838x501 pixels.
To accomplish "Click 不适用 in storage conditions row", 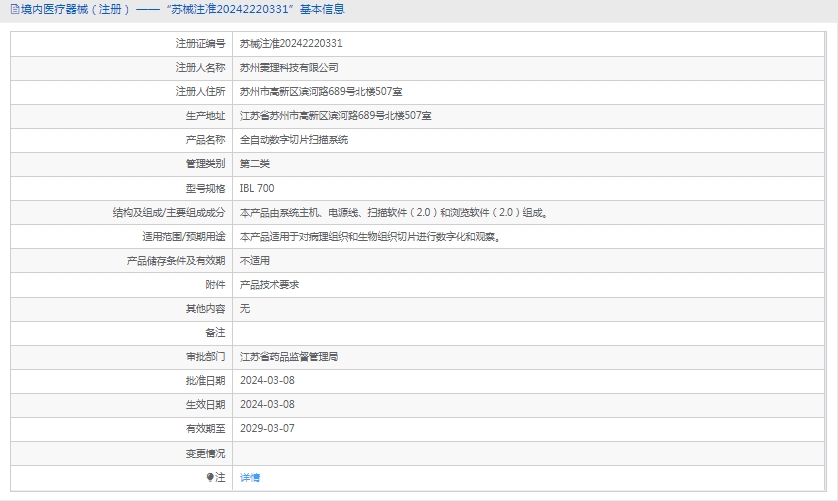I will click(x=255, y=260).
